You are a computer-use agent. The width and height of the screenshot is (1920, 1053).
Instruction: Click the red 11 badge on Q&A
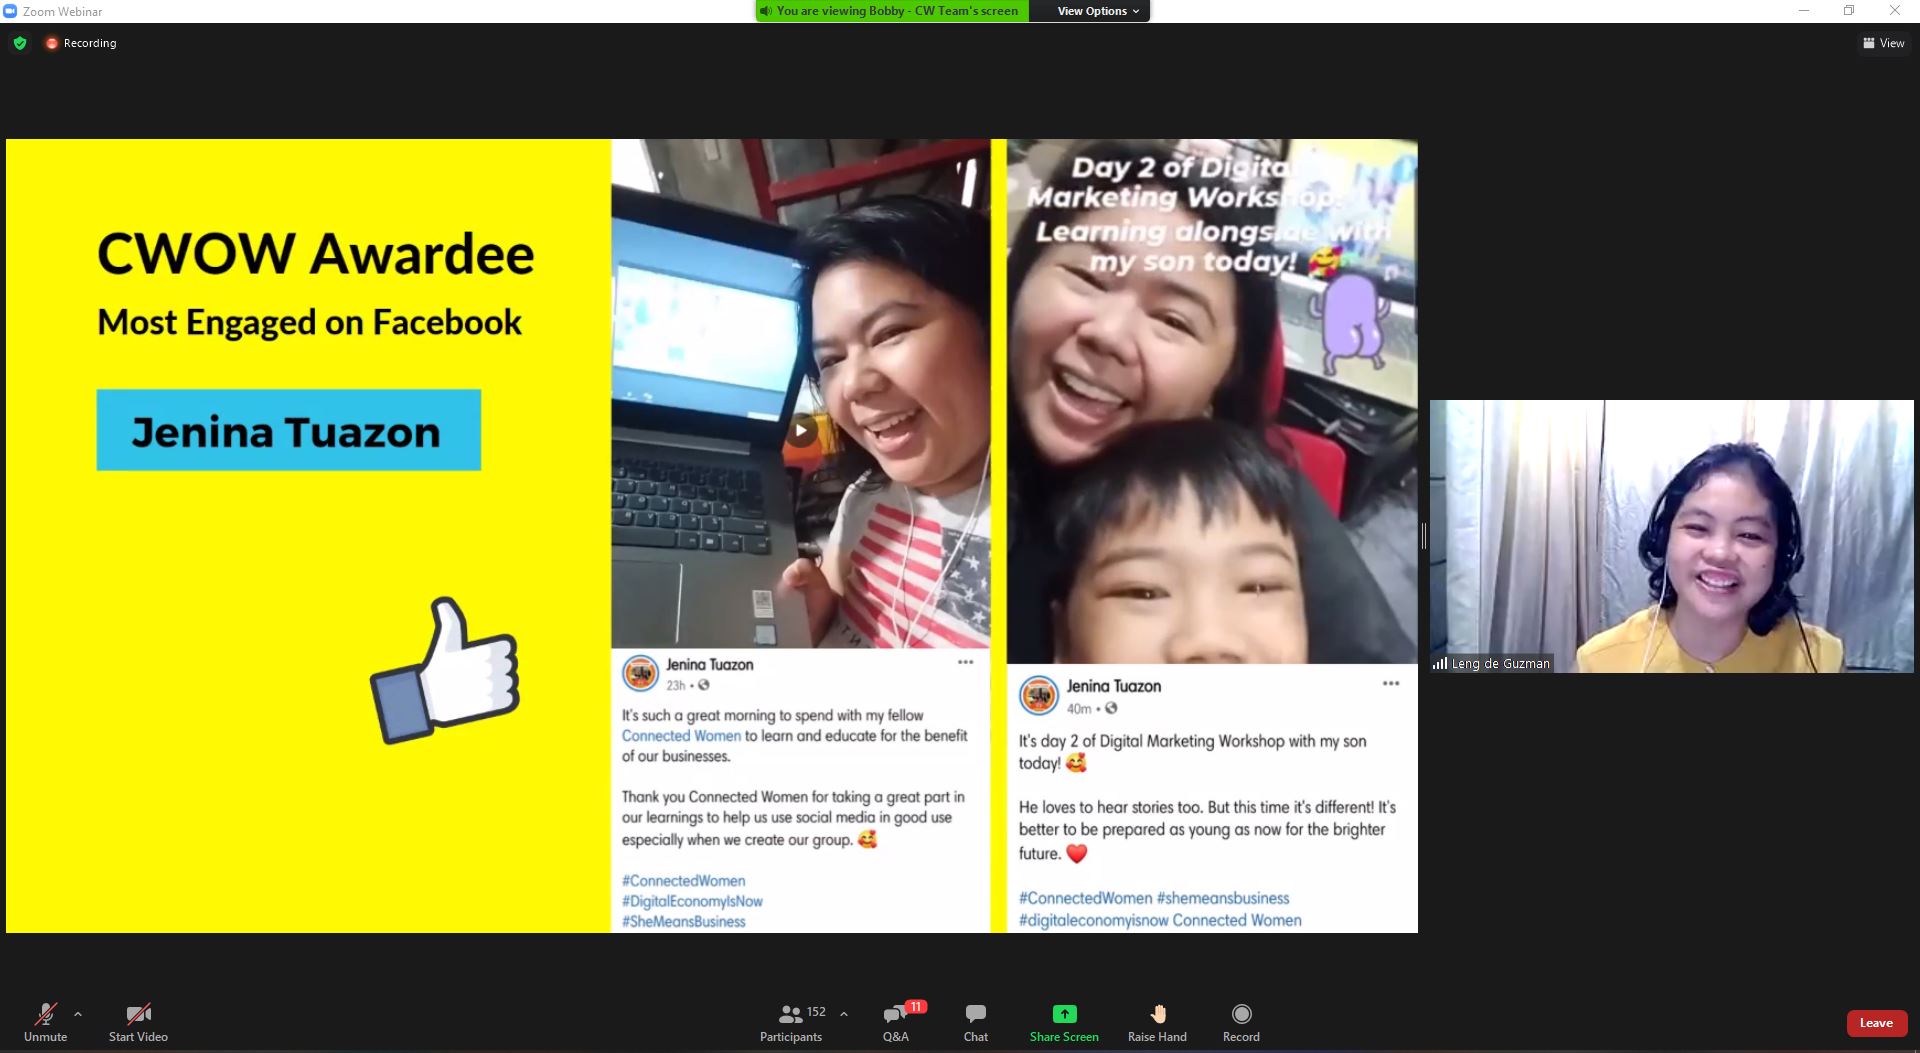click(915, 1007)
